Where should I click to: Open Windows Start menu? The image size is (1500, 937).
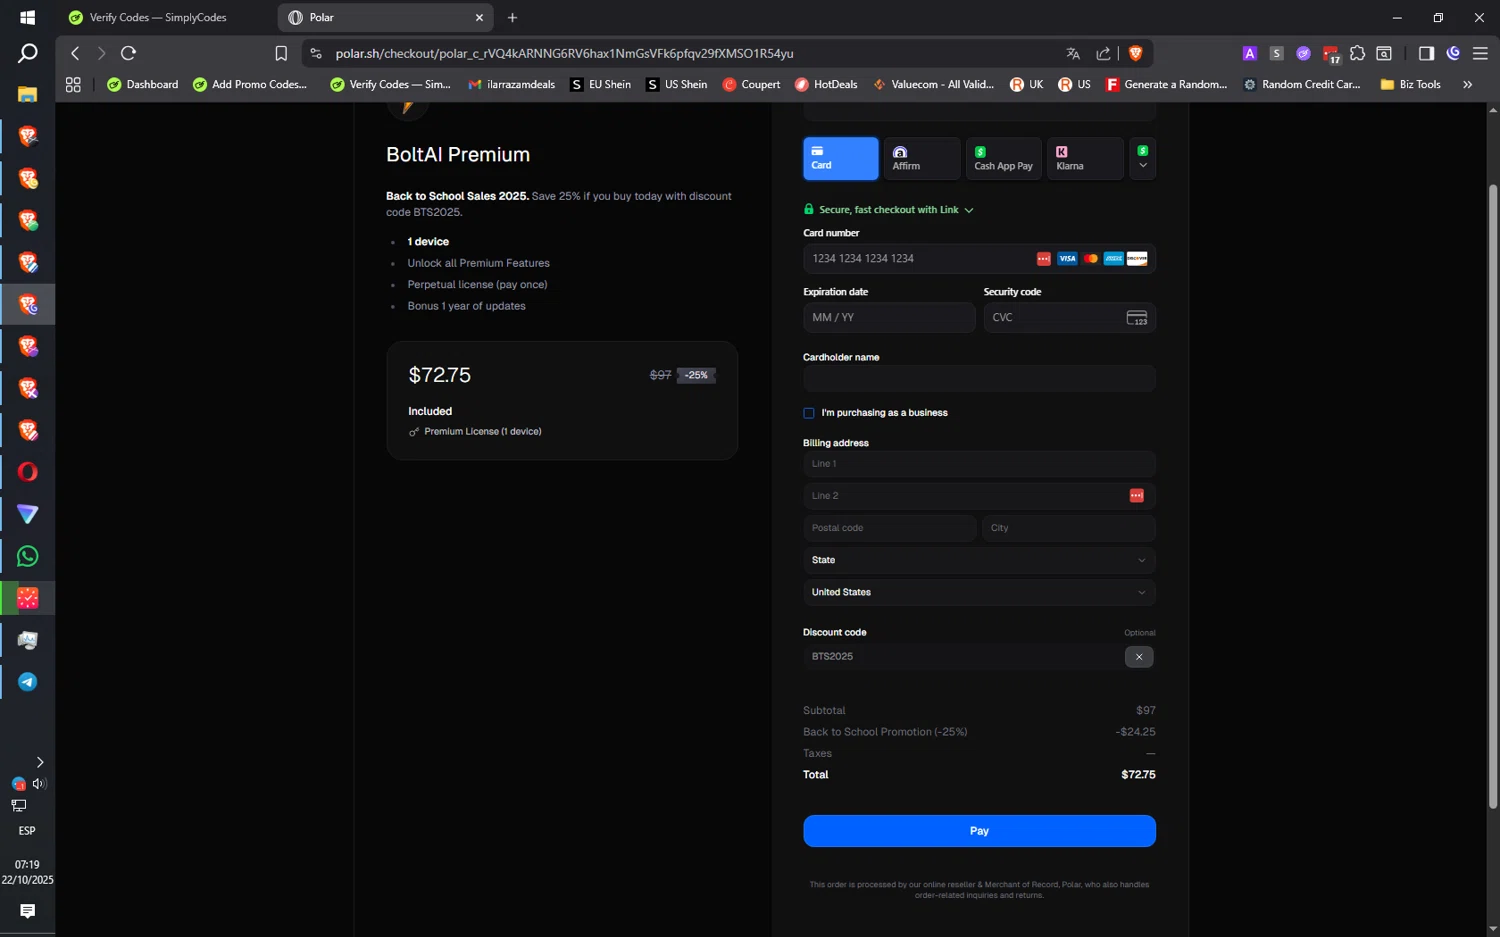[27, 18]
